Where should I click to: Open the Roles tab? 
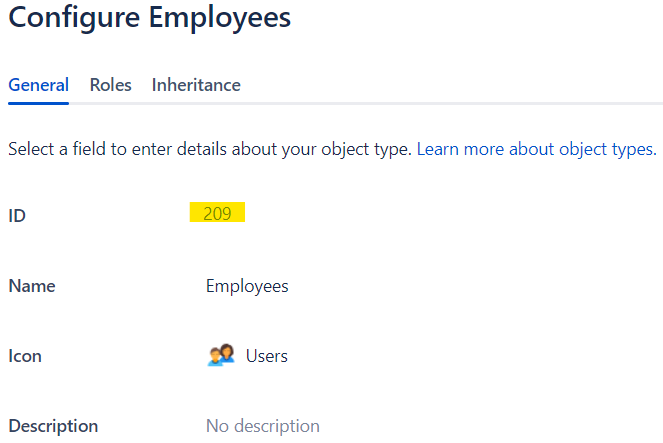pos(110,85)
